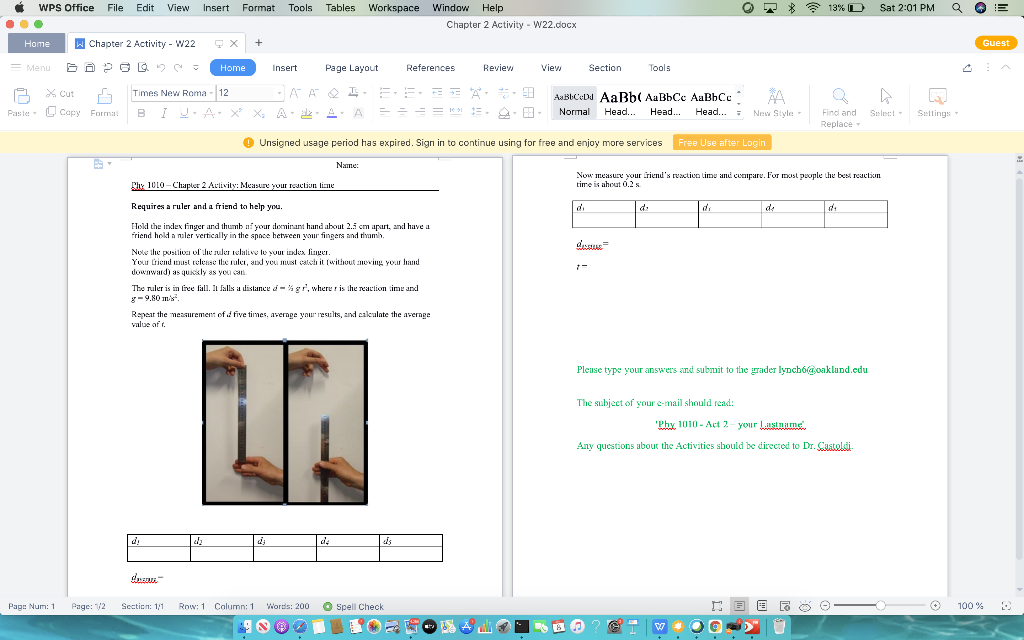The image size is (1024, 640).
Task: Switch to fullscreen view icon in status bar
Action: tap(717, 606)
